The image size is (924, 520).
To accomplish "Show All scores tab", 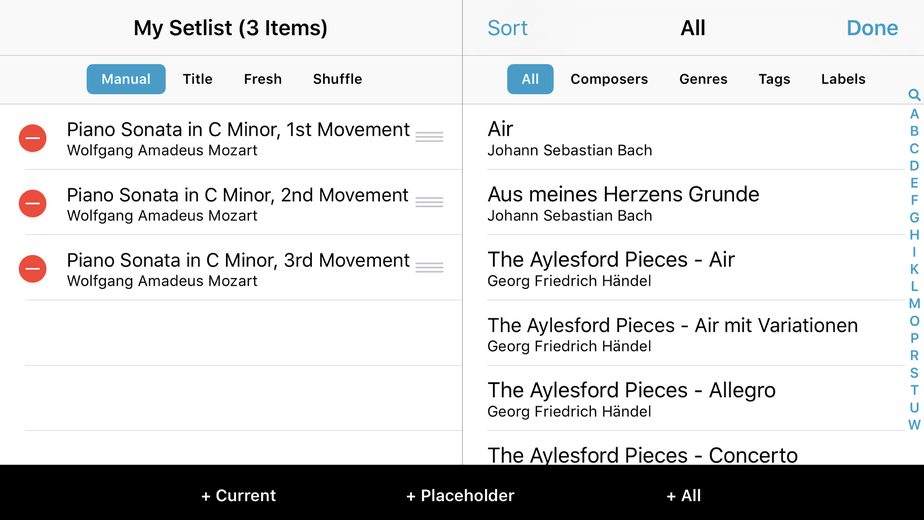I will click(530, 79).
